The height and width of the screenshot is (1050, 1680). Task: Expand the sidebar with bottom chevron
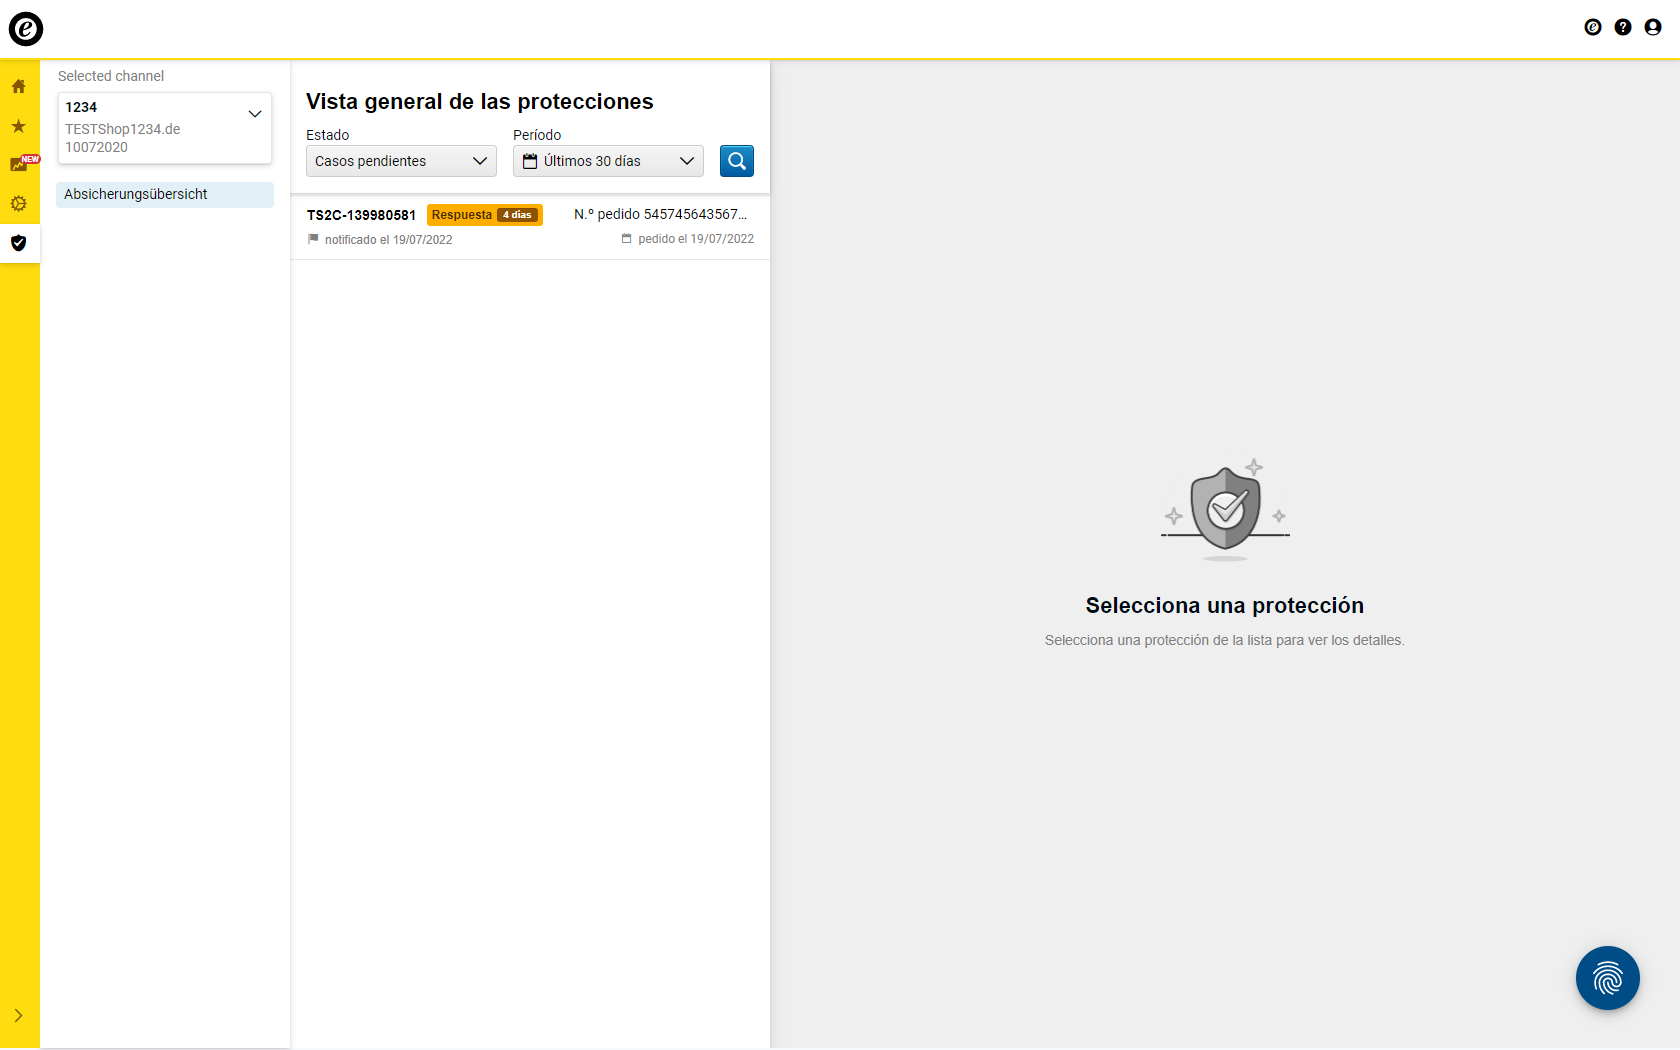19,1016
